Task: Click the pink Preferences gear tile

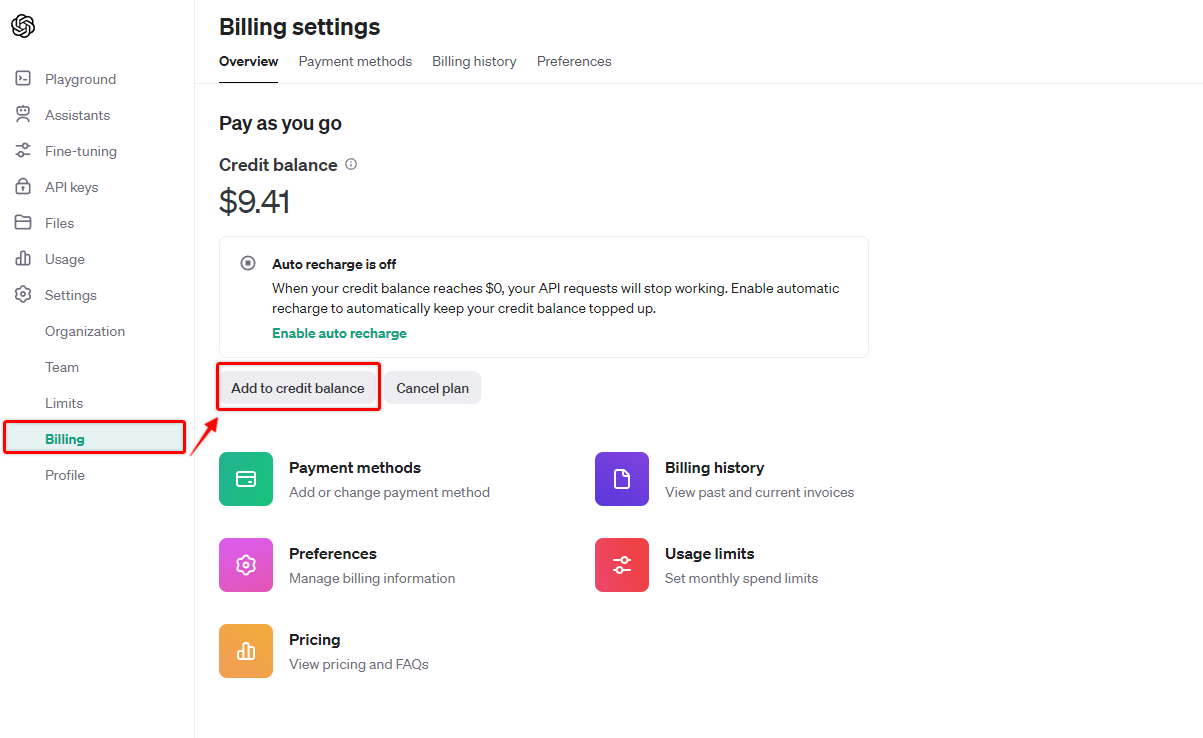Action: tap(246, 565)
